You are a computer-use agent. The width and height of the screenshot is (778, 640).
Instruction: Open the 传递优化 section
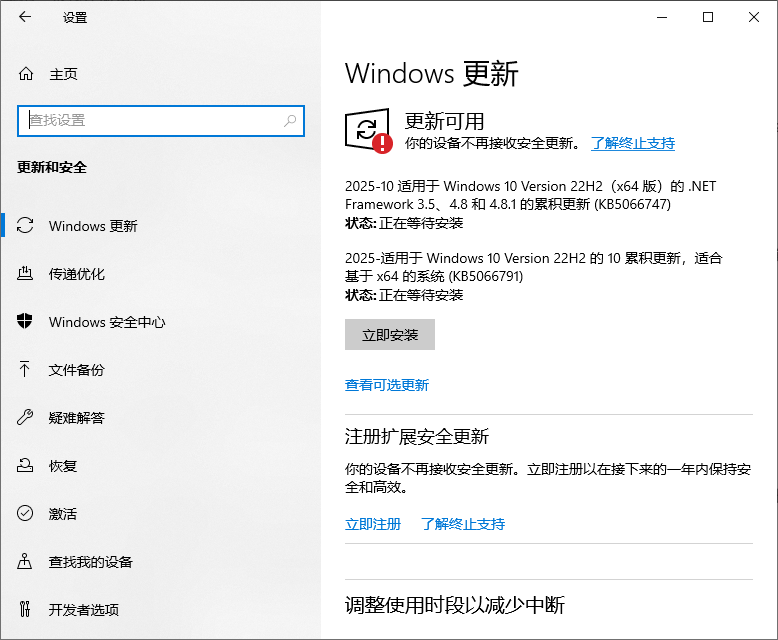click(76, 274)
